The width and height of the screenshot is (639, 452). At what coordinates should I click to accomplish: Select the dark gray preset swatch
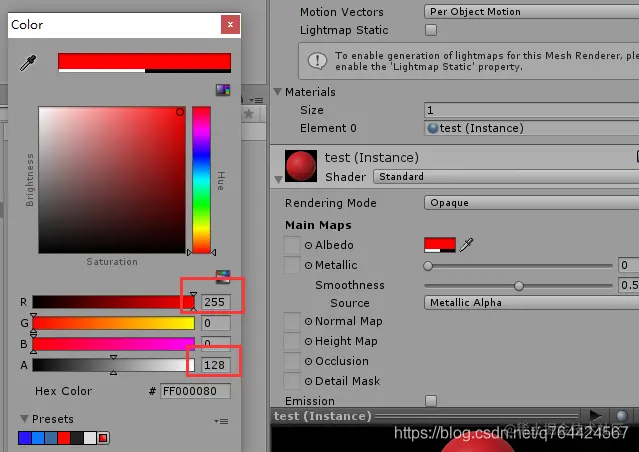(77, 438)
